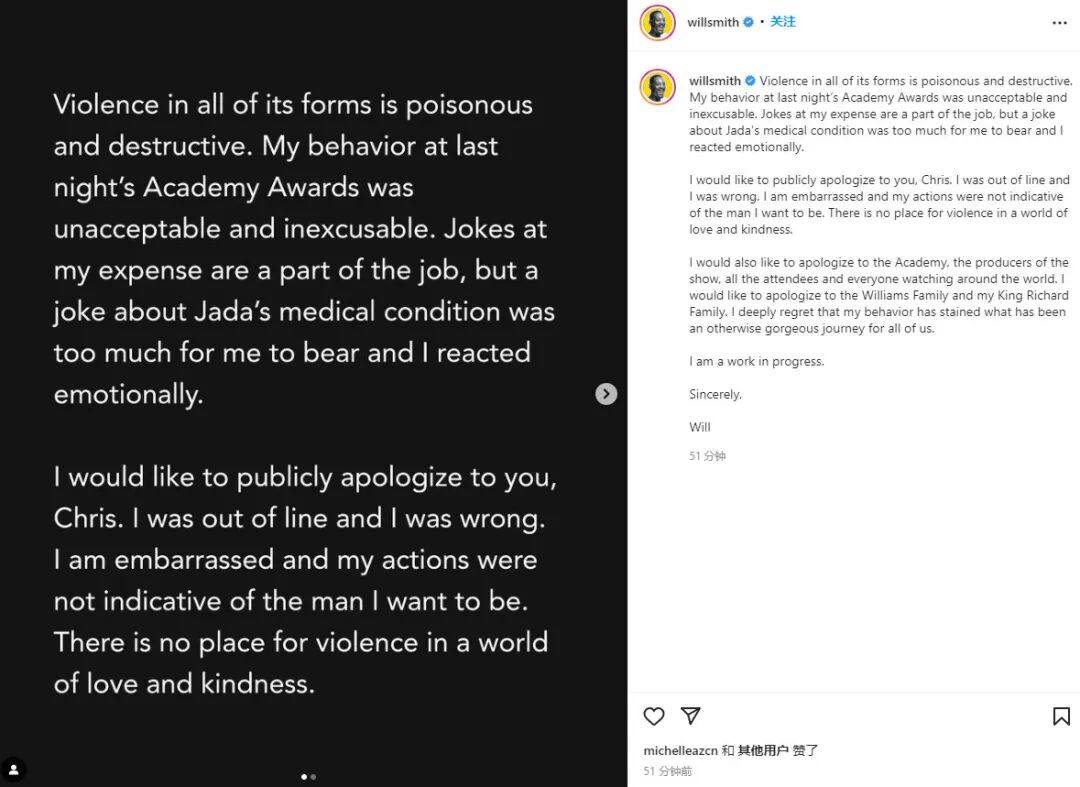Share post via paper plane icon

(x=690, y=716)
